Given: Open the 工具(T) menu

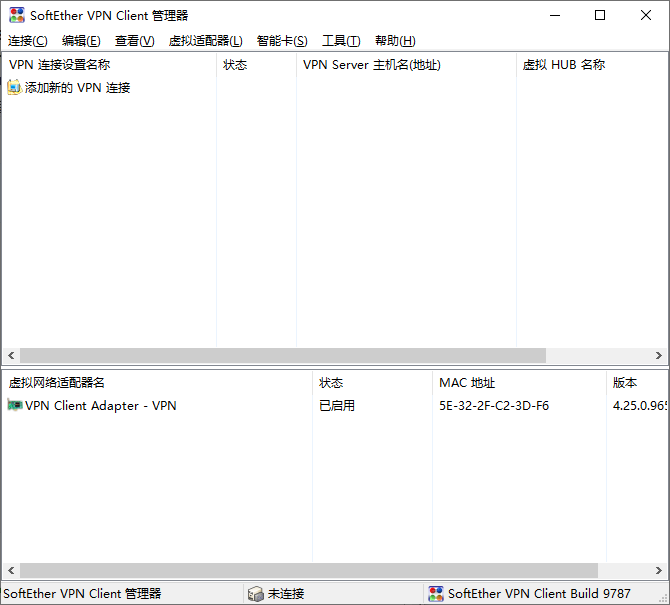Looking at the screenshot, I should point(341,41).
